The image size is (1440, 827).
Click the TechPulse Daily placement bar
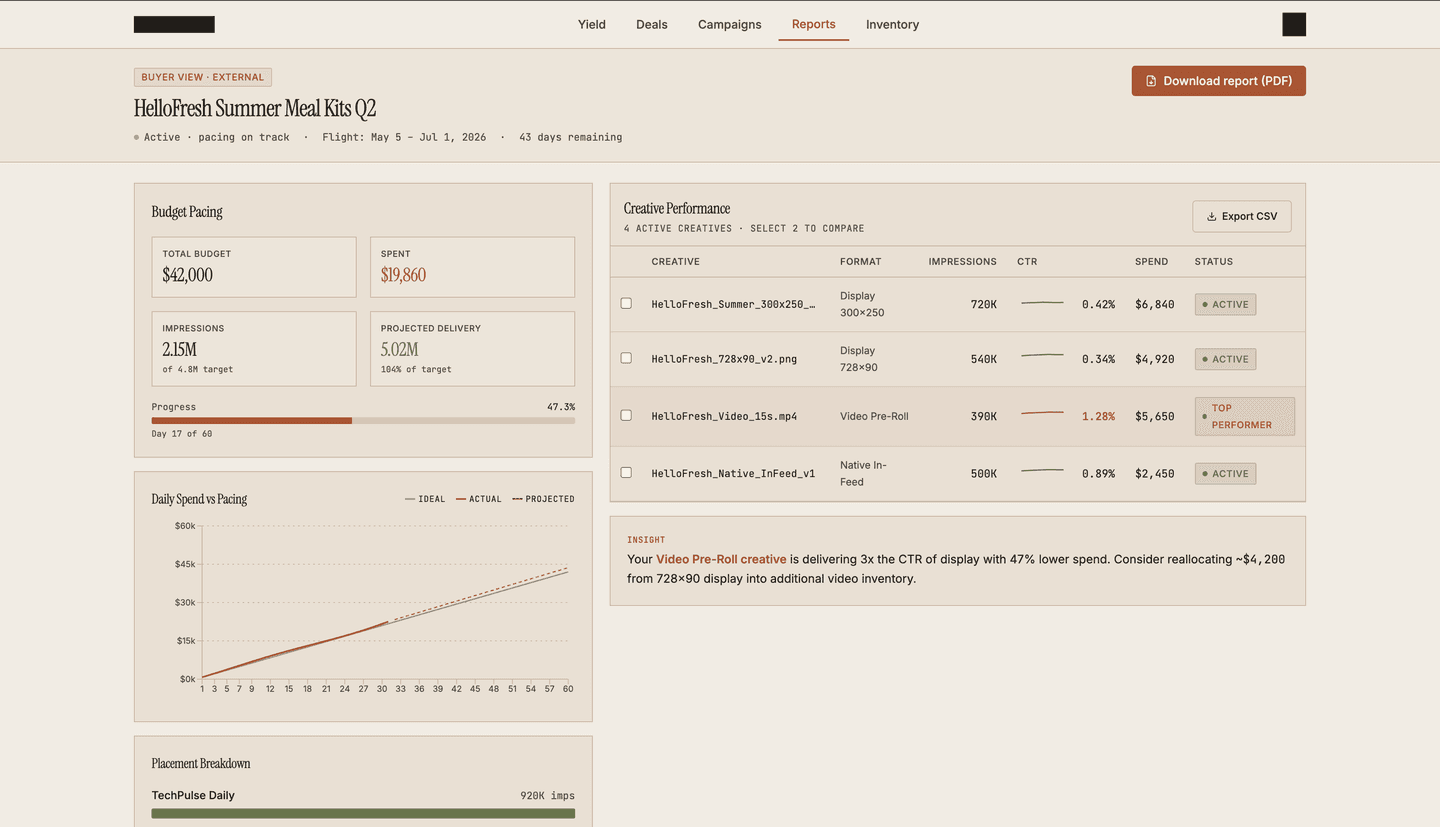click(363, 813)
